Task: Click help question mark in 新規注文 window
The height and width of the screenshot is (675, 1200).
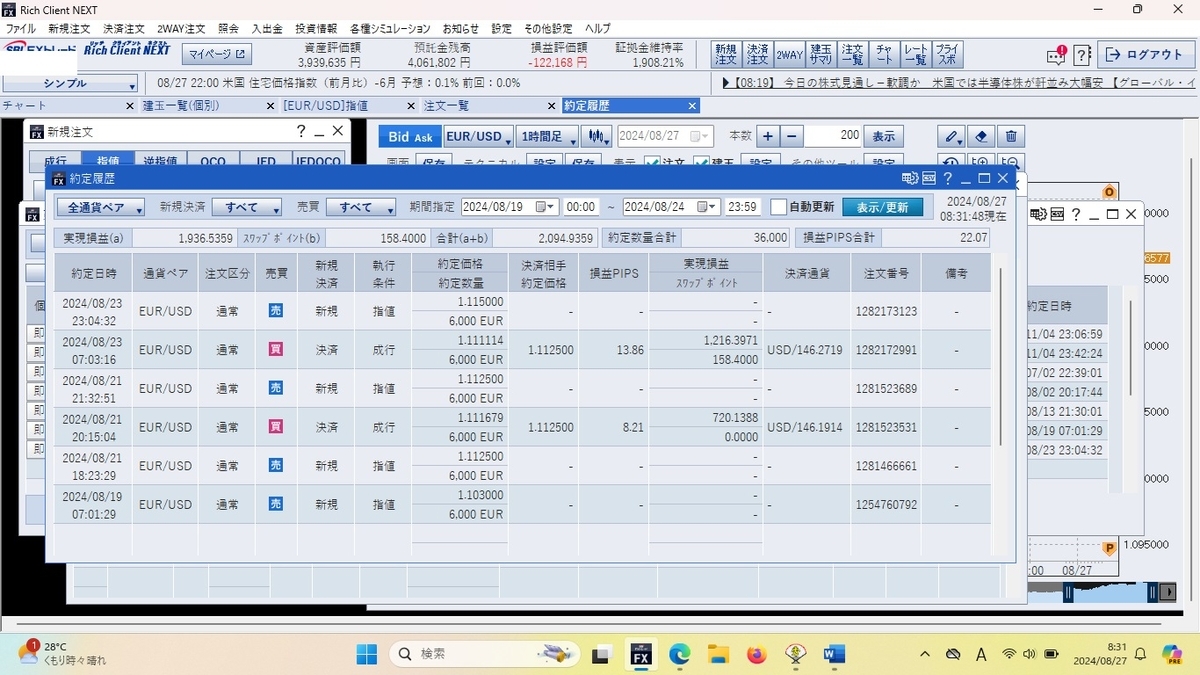Action: 301,131
